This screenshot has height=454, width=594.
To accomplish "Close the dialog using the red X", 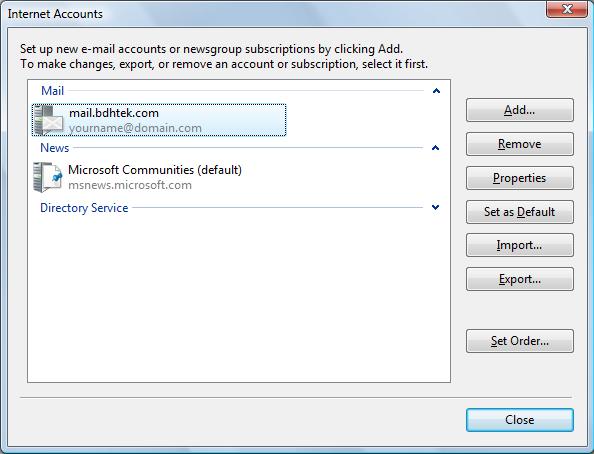I will coord(567,9).
